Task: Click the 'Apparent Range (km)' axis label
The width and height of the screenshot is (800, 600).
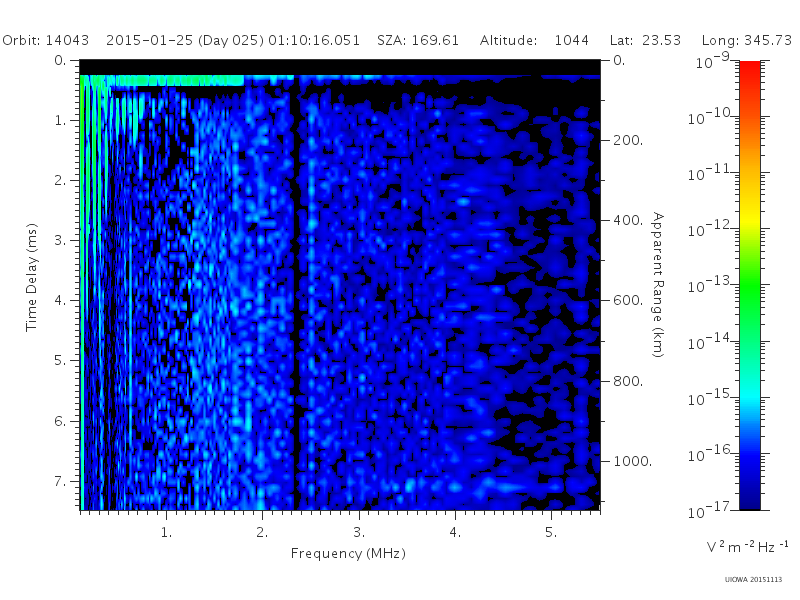Action: click(658, 285)
